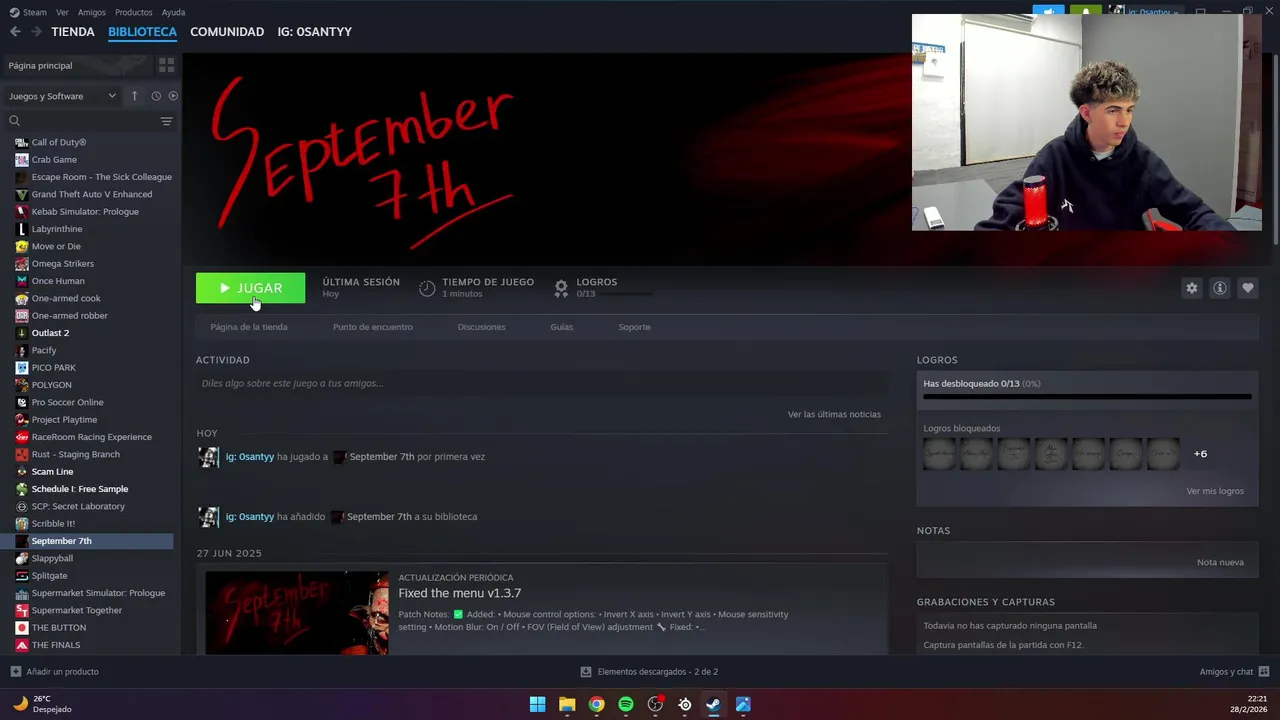This screenshot has height=720, width=1280.
Task: Switch to TIENDA tab
Action: click(x=73, y=32)
